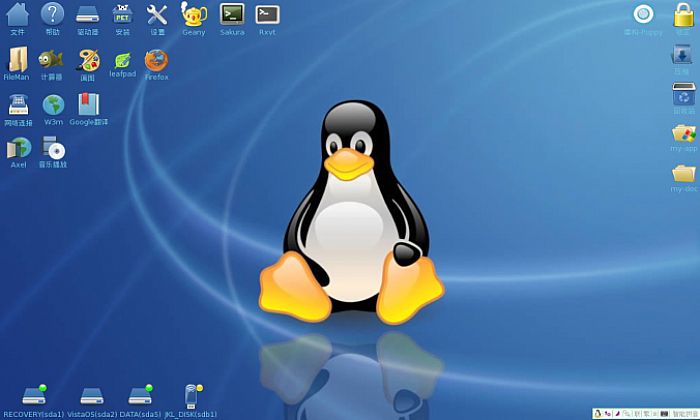Screen dimensions: 700x420
Task: Open the 计算器 calculator fish icon
Action: pyautogui.click(x=50, y=59)
